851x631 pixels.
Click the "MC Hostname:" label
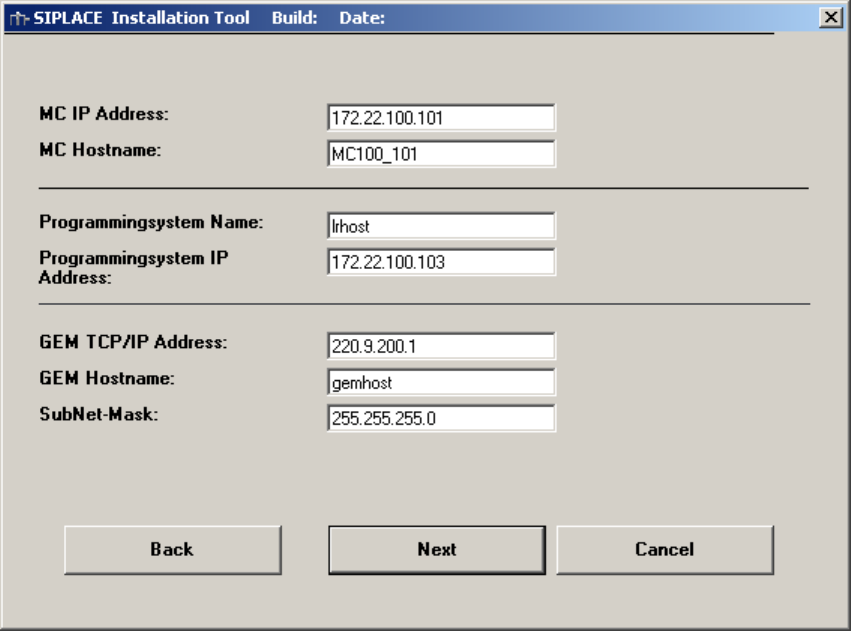pos(100,150)
